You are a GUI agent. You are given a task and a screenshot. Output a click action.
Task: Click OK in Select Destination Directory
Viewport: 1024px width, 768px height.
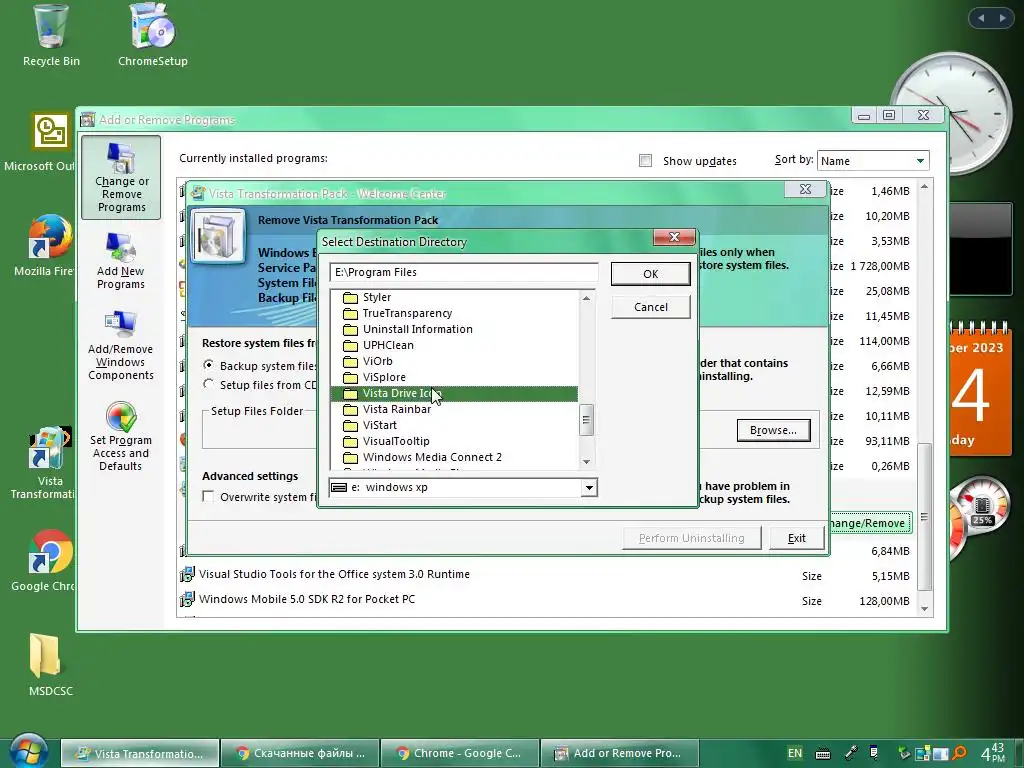[x=650, y=274]
